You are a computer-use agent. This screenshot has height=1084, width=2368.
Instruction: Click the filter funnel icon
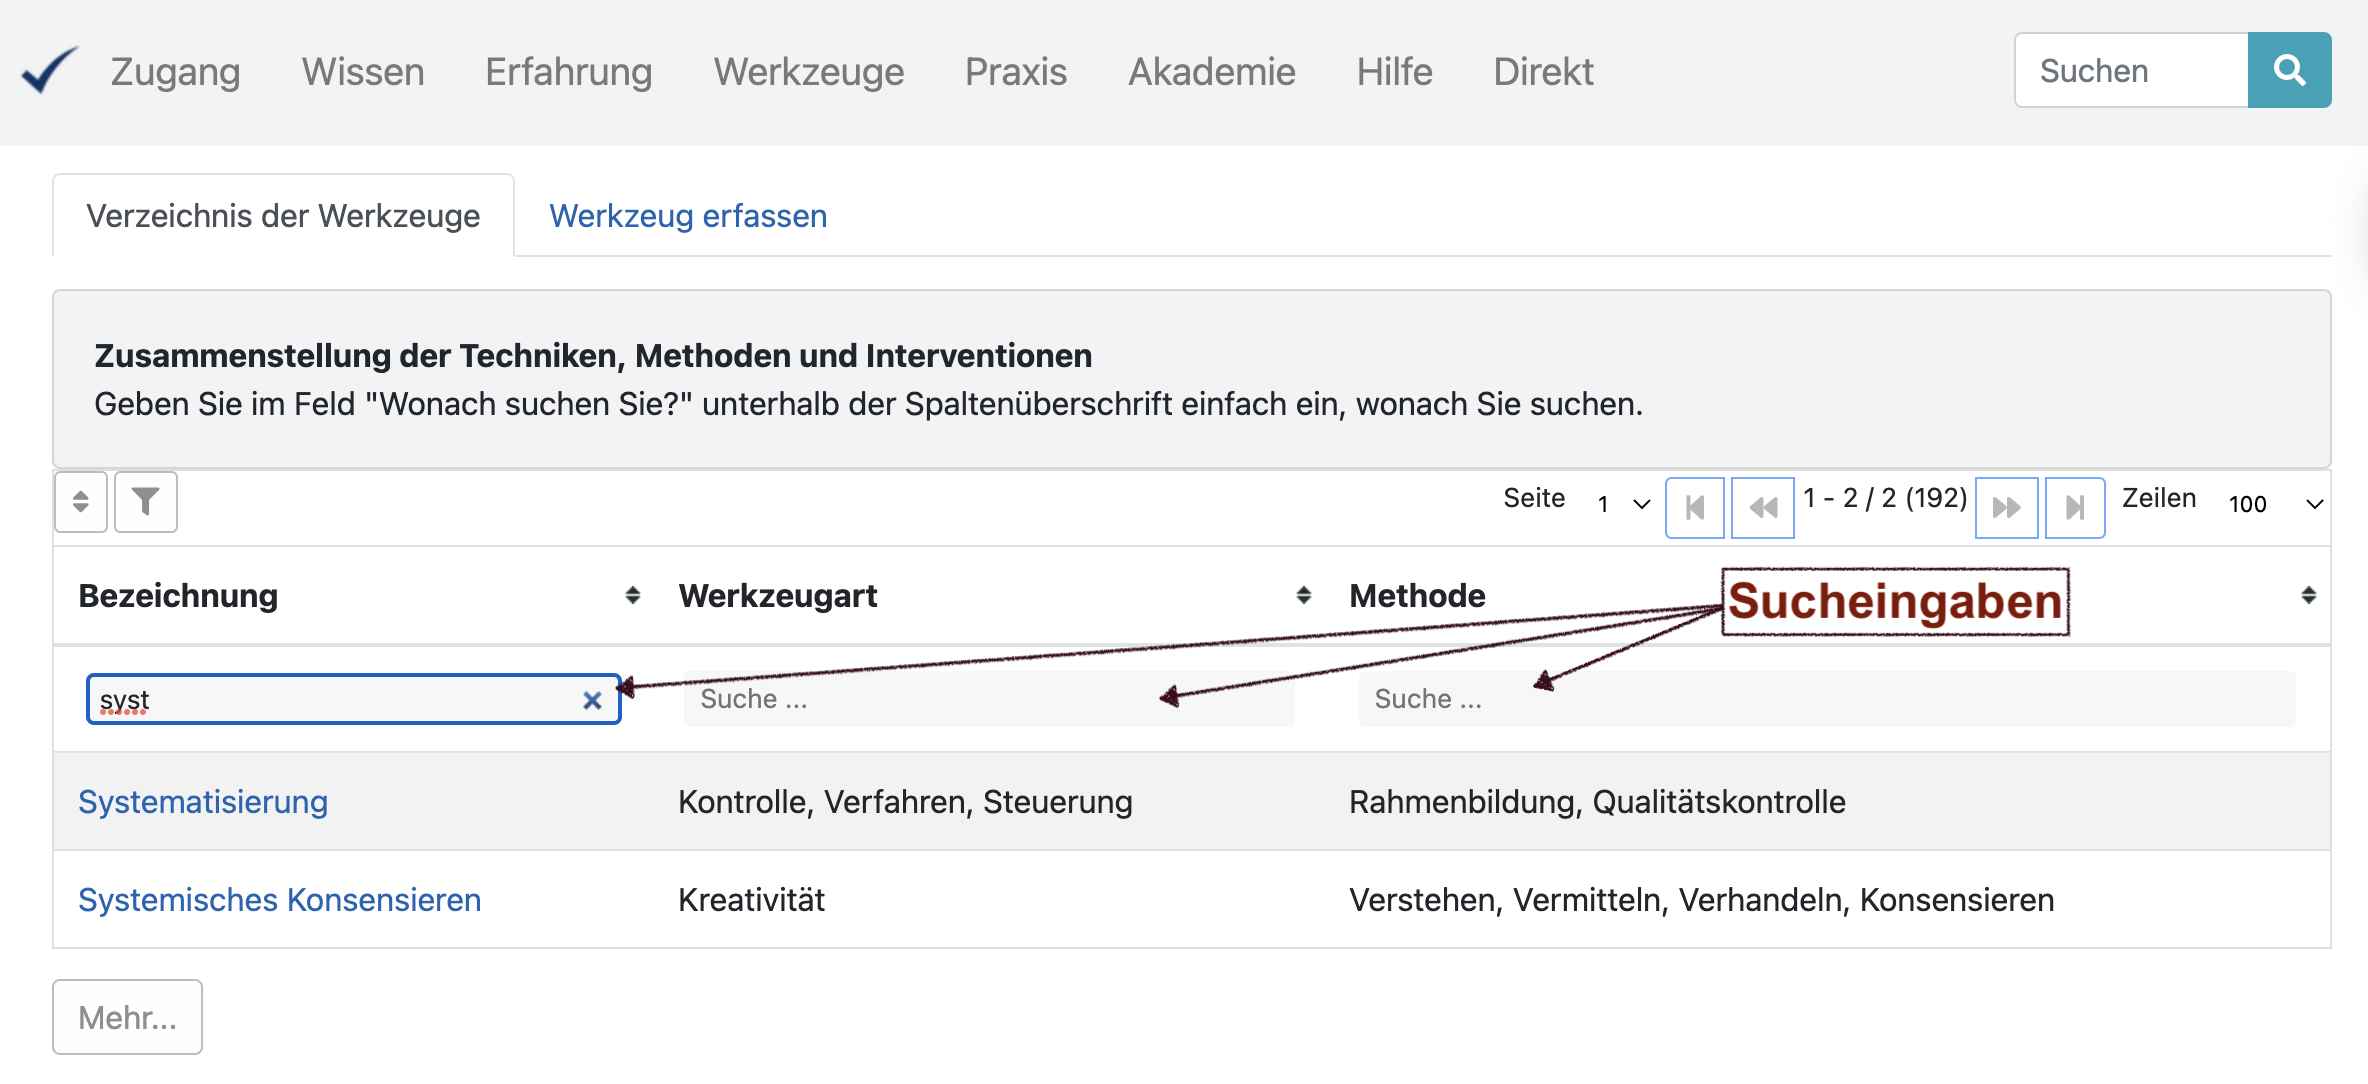pos(146,502)
